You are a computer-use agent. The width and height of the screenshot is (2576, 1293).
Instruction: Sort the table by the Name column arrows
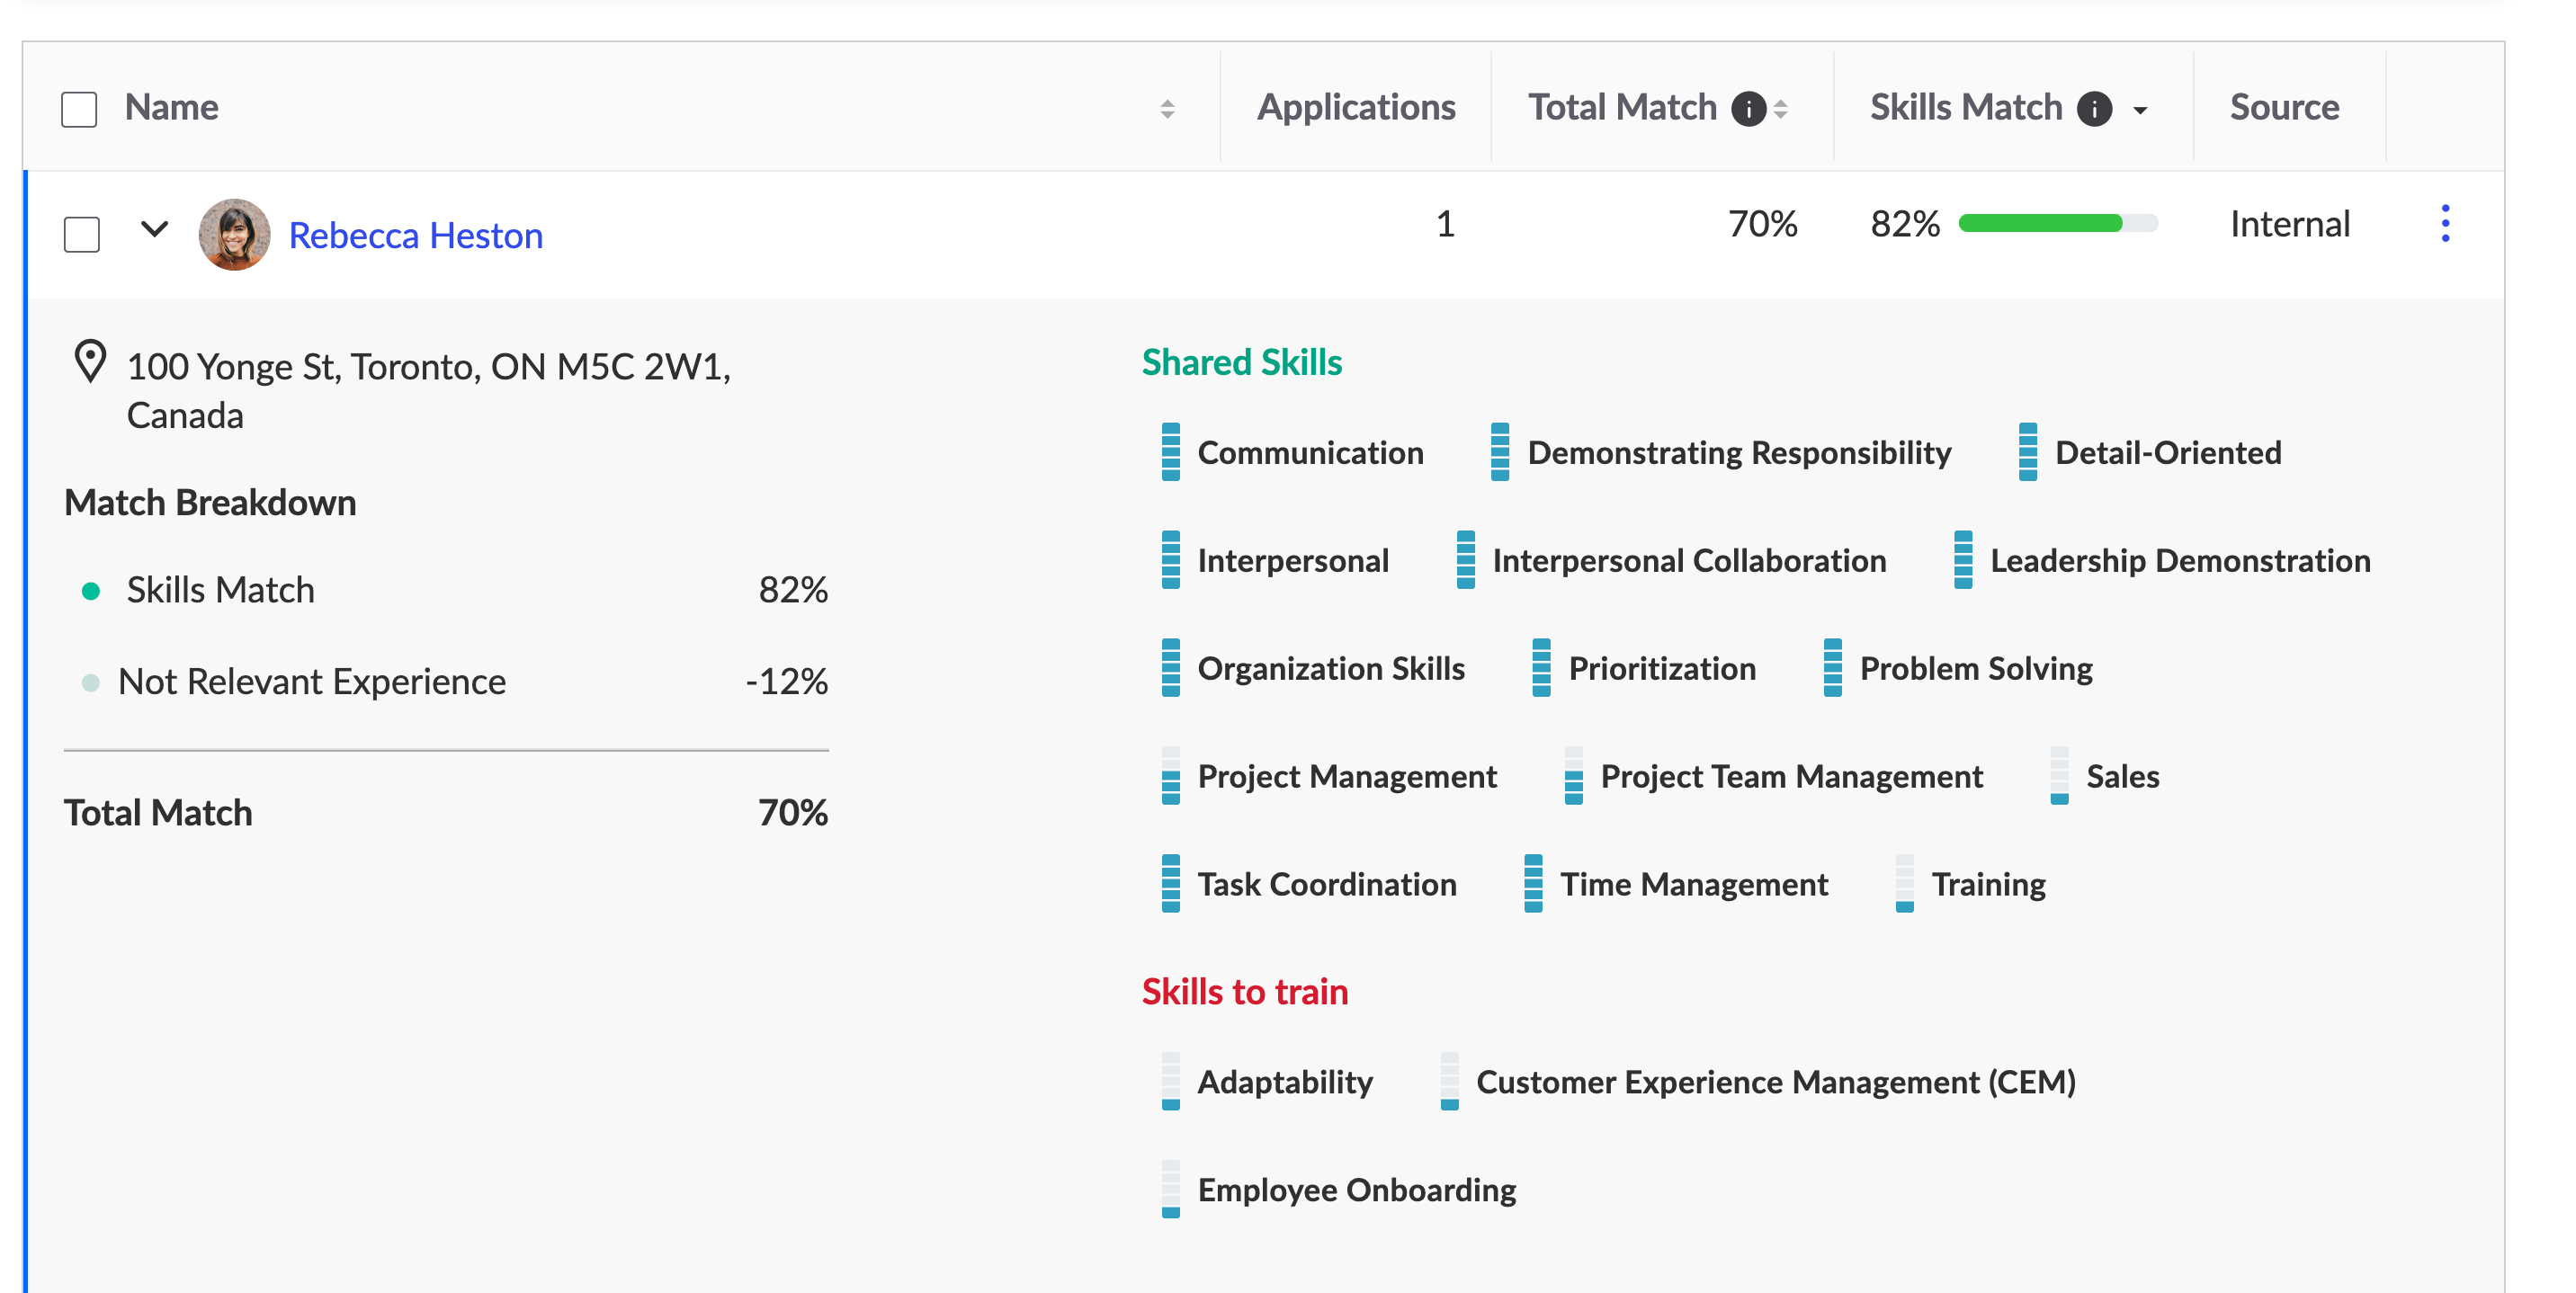tap(1167, 109)
